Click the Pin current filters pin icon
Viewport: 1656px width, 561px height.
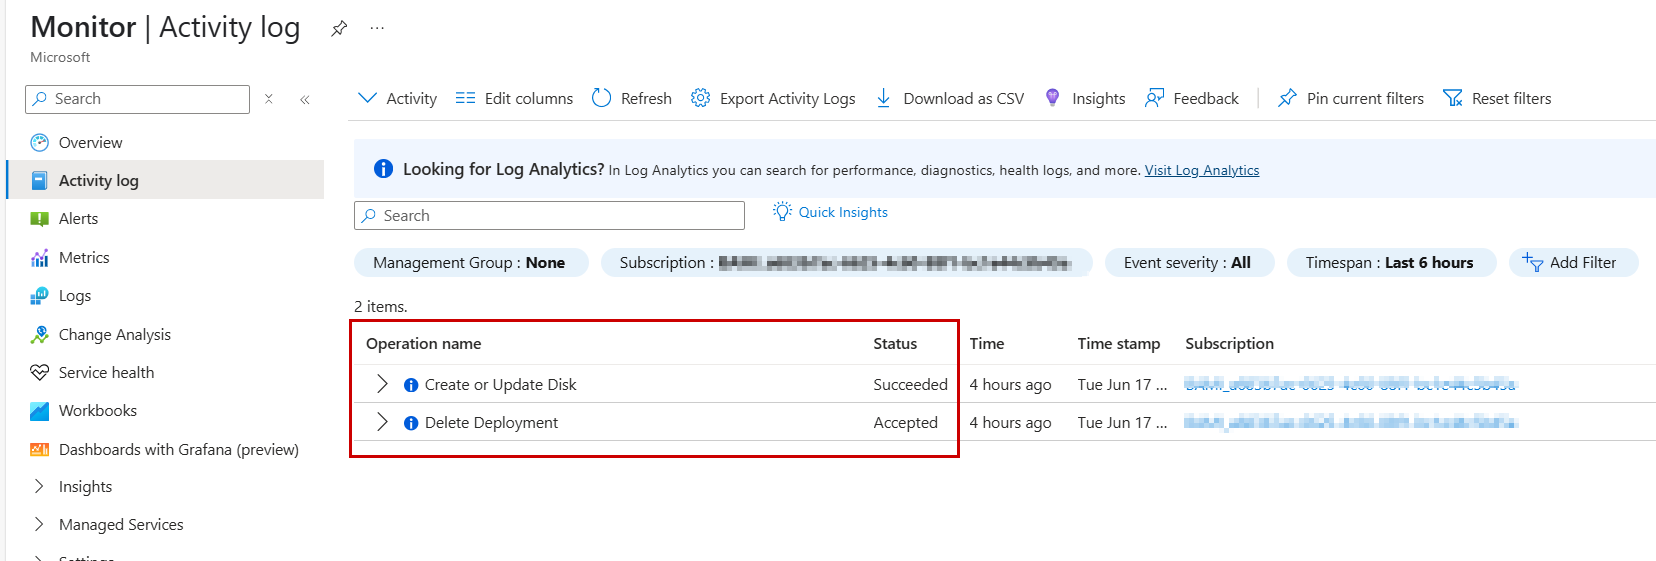[x=1287, y=98]
